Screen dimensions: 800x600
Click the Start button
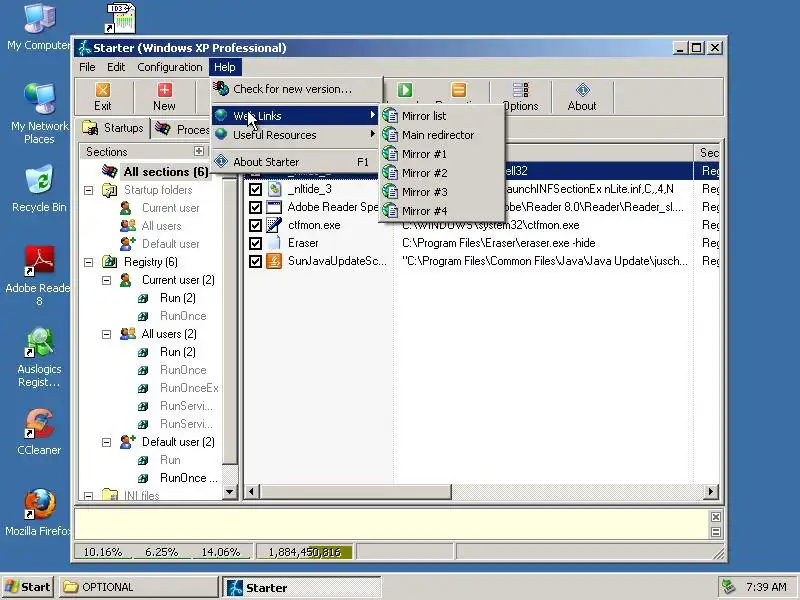(27, 587)
